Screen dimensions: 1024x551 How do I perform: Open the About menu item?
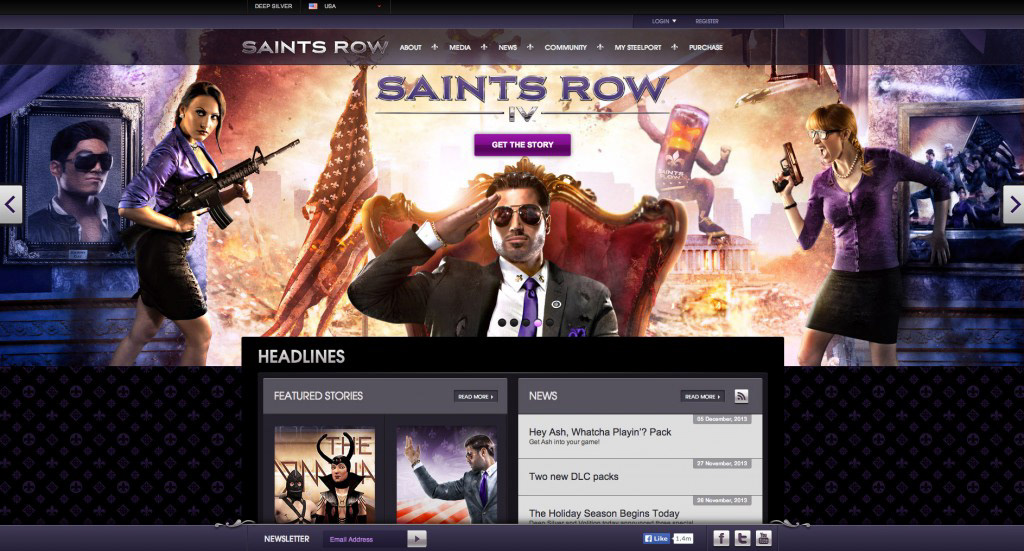(411, 48)
